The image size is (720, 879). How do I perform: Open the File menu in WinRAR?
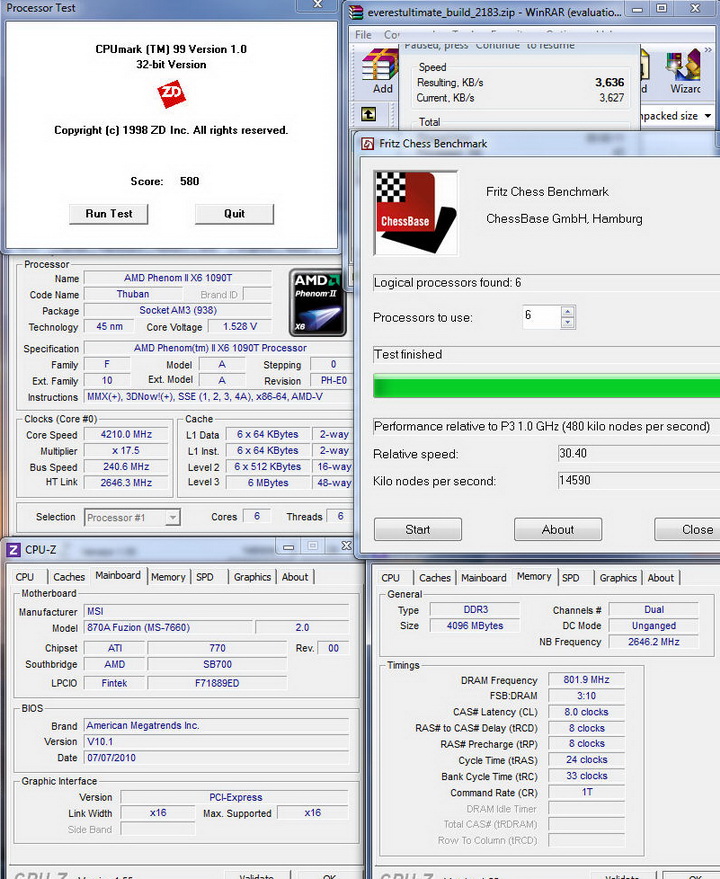[x=363, y=35]
